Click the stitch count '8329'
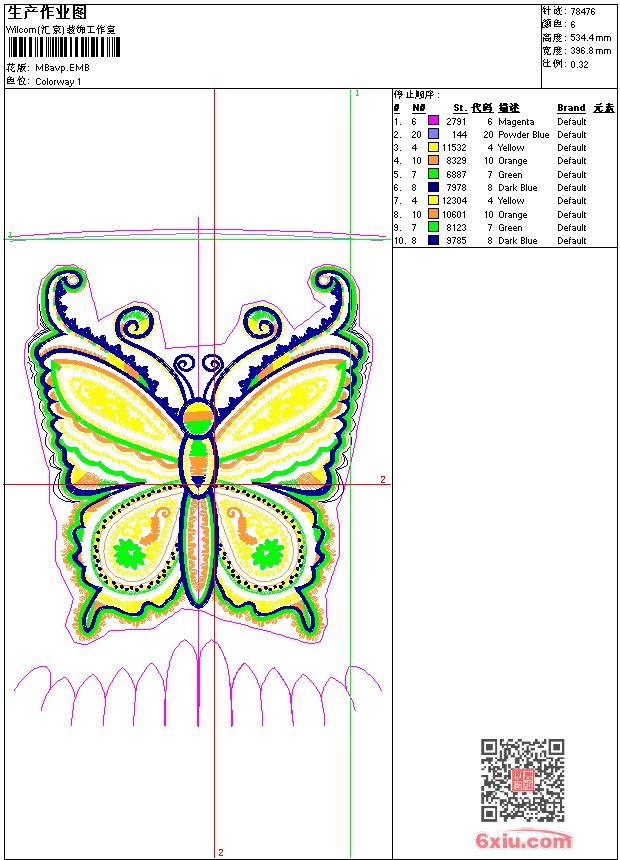Screen dimensions: 620x860 coord(456,161)
